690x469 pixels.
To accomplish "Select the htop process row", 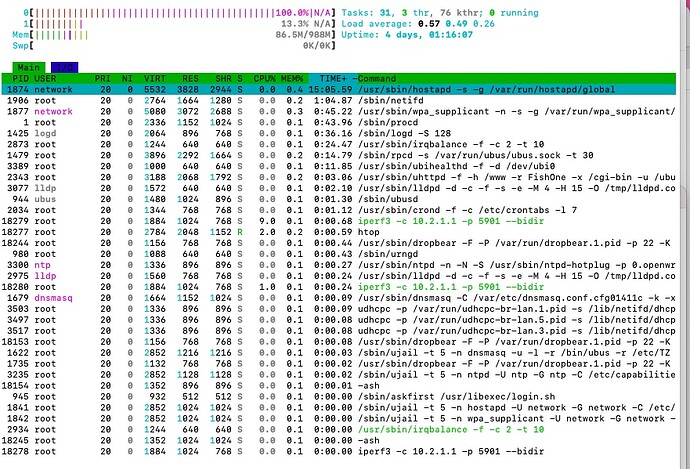I will [x=338, y=232].
